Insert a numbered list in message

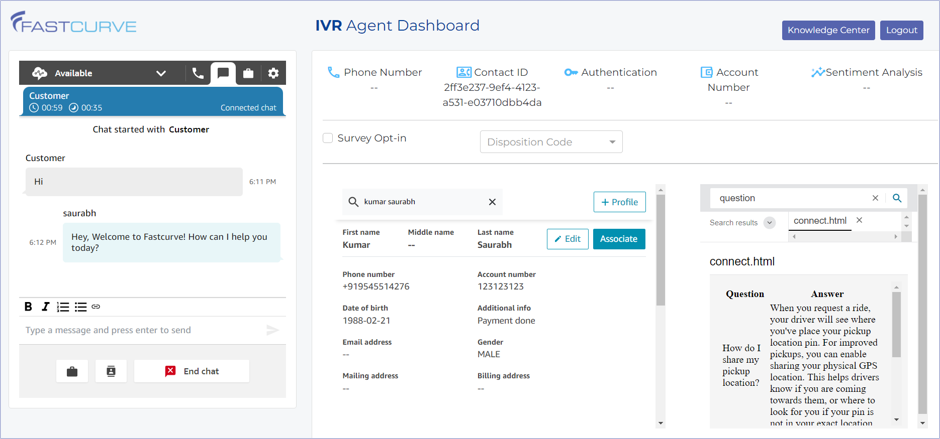click(63, 307)
